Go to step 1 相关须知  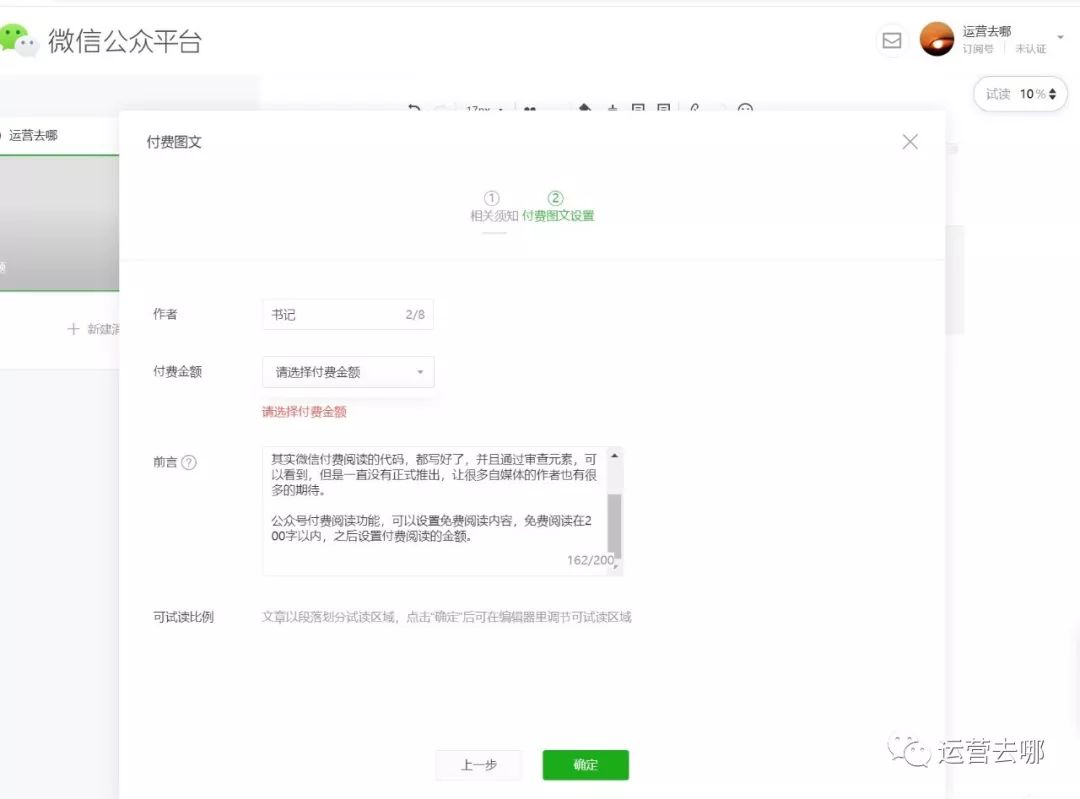(493, 207)
